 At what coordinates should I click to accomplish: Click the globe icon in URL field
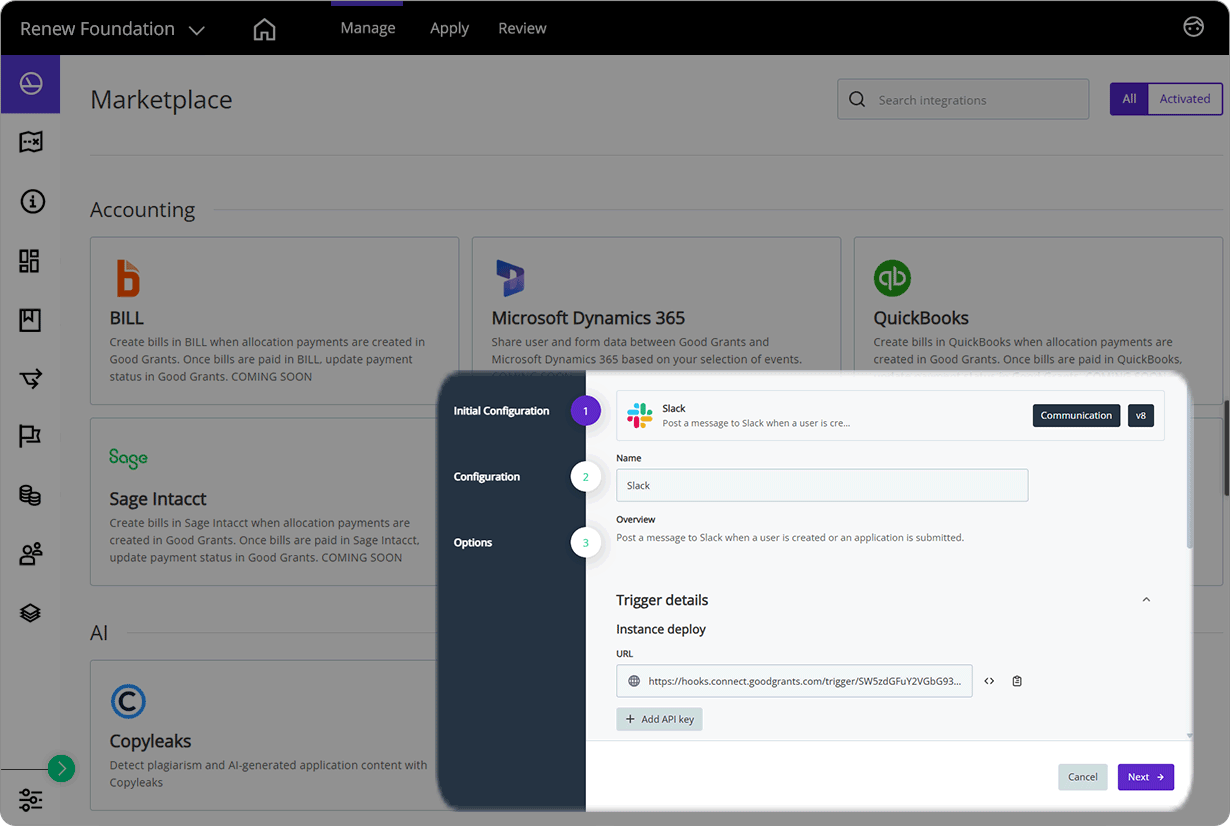click(633, 681)
